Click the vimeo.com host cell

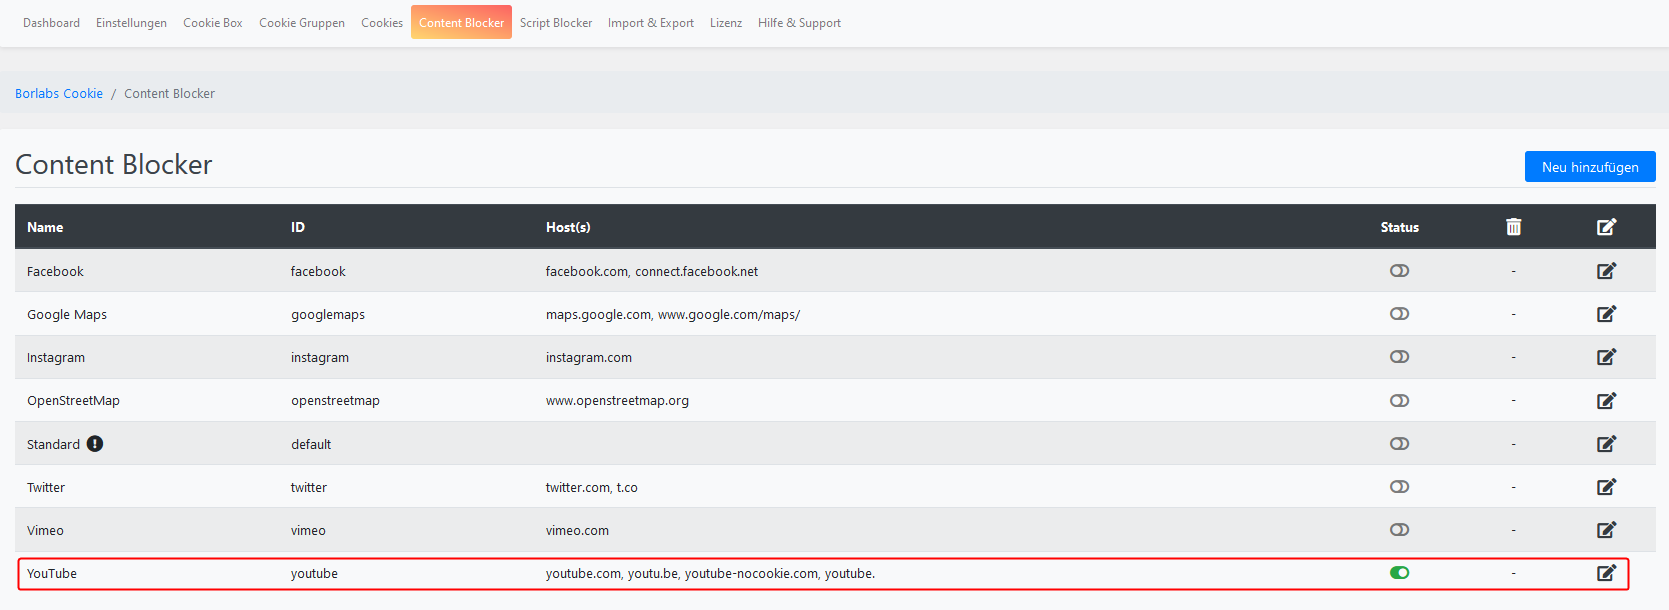[x=577, y=530]
